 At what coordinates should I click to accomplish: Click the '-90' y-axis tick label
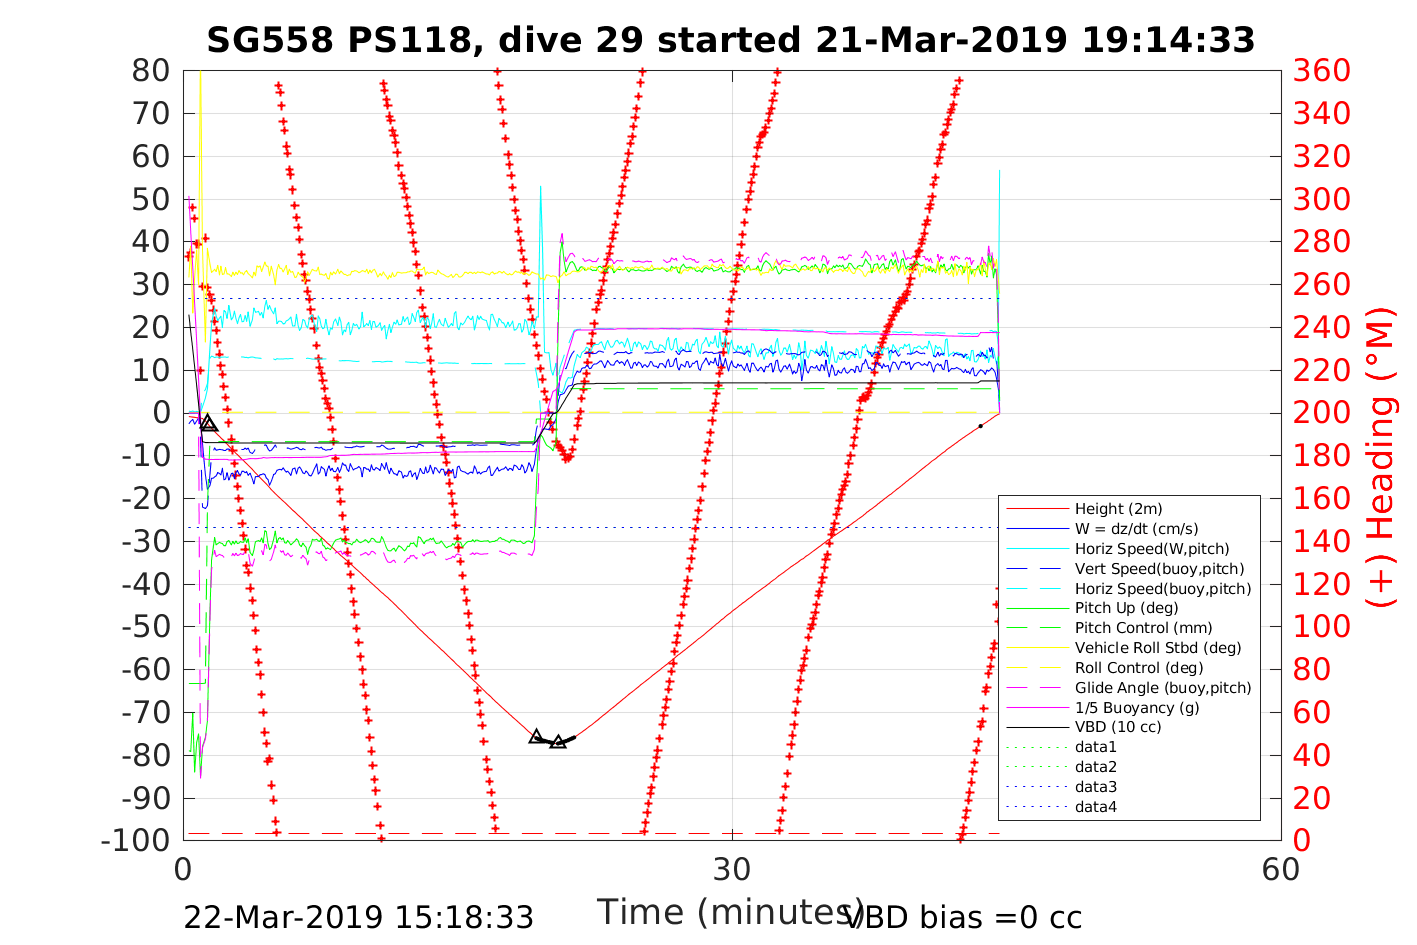click(x=146, y=798)
